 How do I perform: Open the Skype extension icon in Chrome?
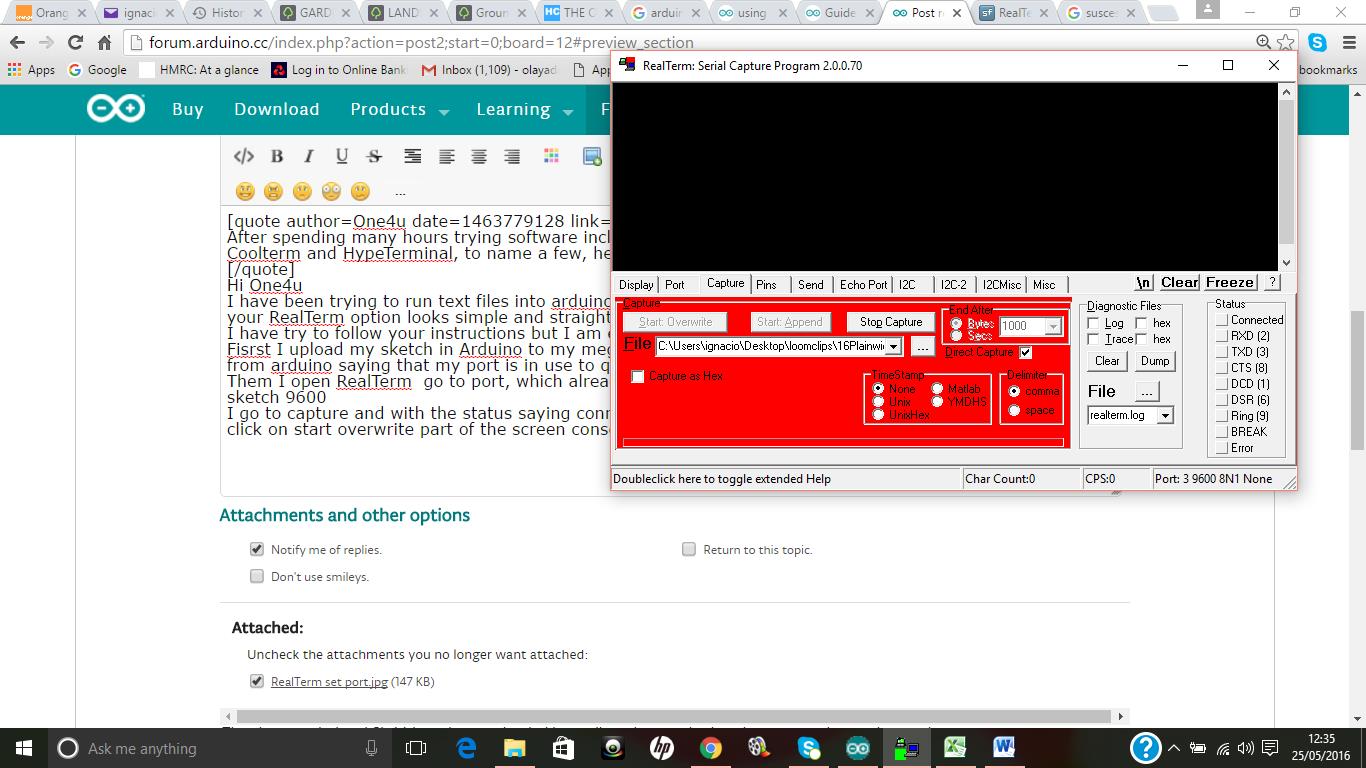point(1317,43)
